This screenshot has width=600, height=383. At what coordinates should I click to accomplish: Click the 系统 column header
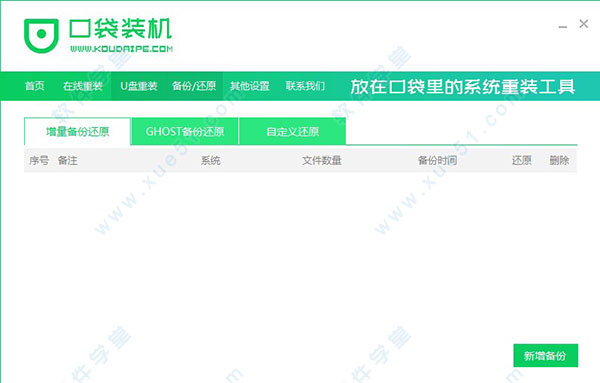pyautogui.click(x=210, y=160)
